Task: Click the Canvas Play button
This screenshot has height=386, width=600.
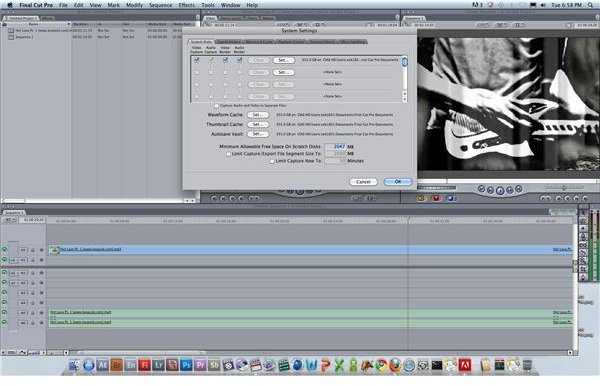Action: coord(500,190)
